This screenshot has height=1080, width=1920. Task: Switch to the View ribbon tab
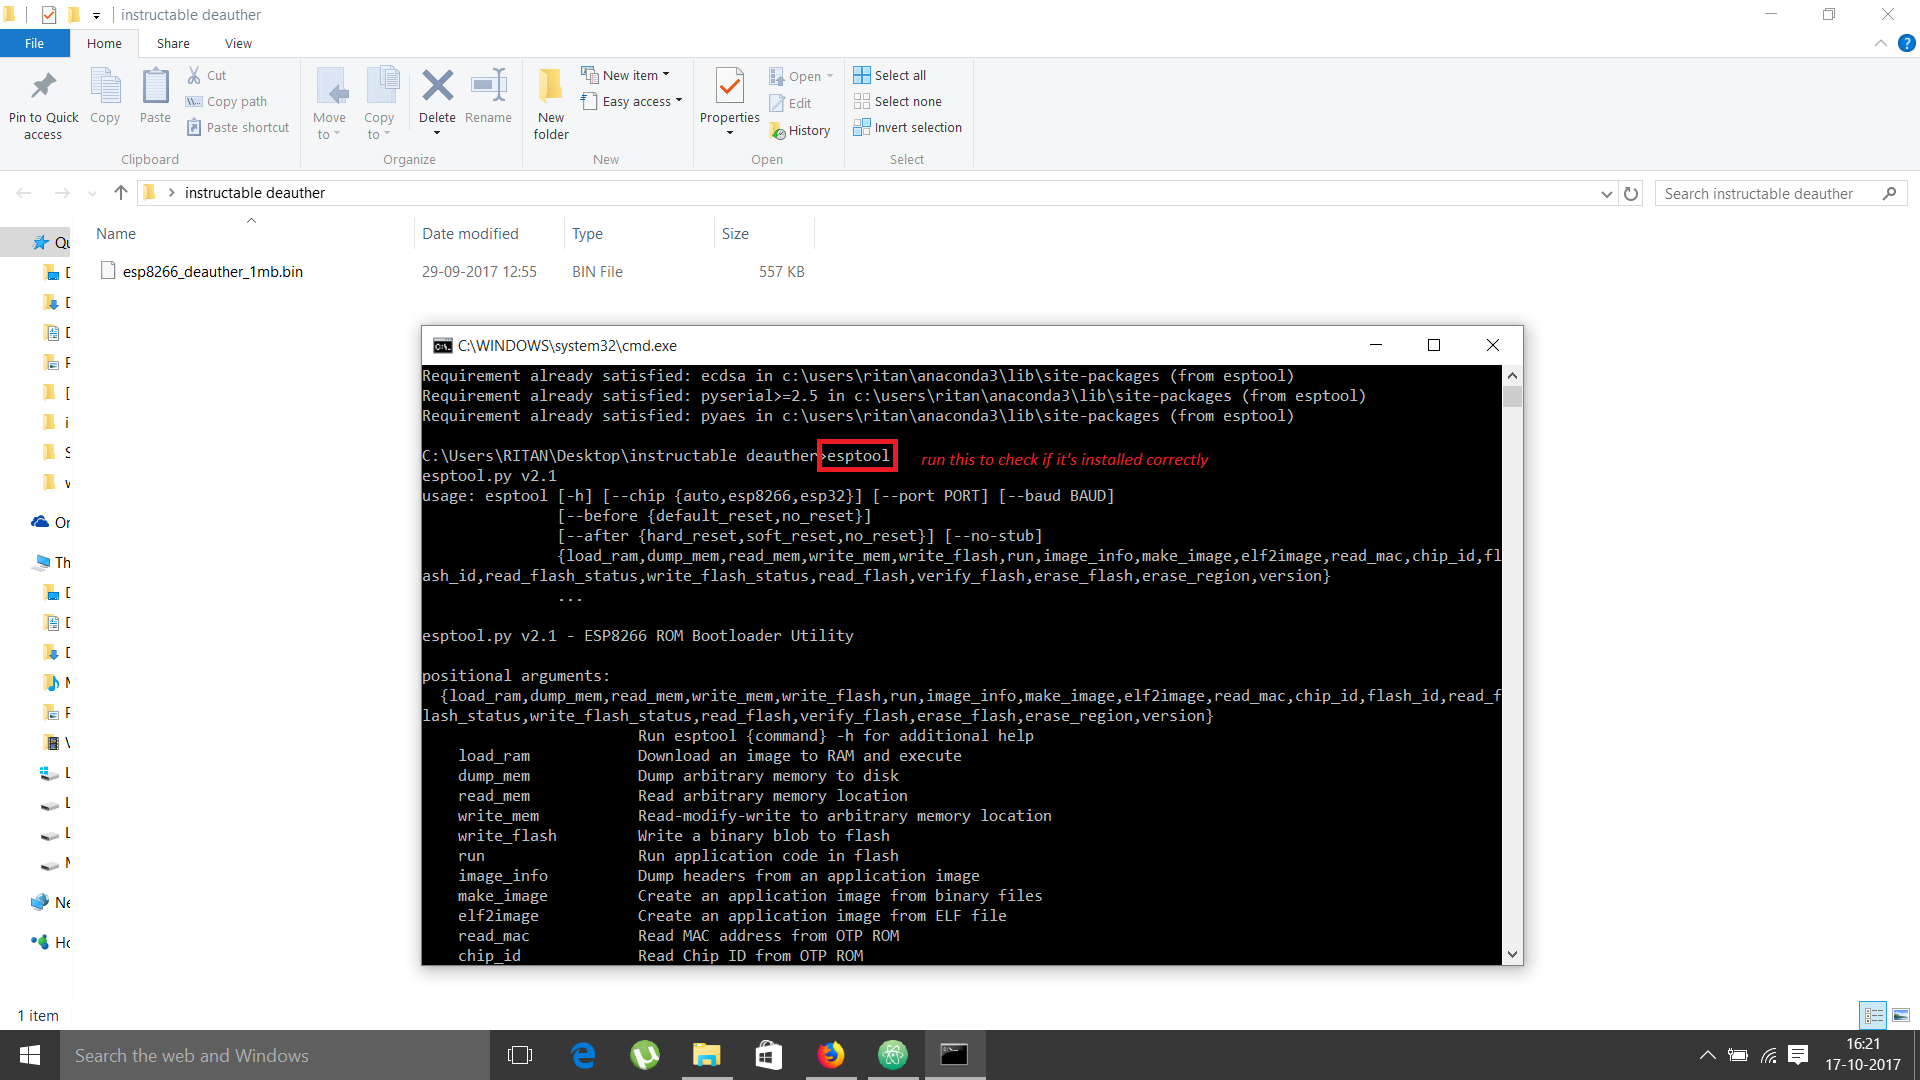(x=238, y=43)
